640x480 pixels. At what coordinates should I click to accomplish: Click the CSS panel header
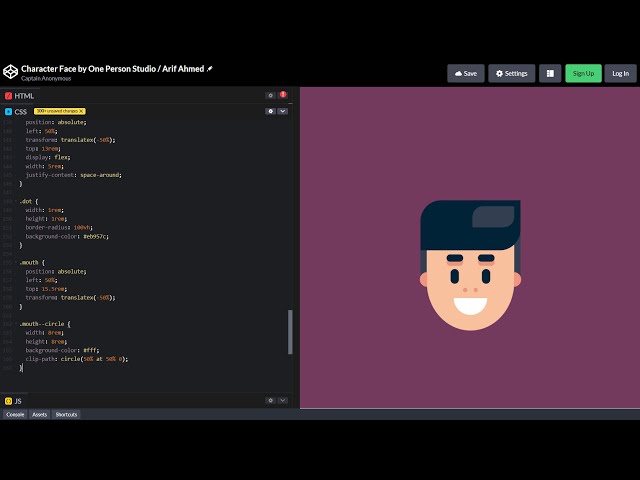click(16, 111)
